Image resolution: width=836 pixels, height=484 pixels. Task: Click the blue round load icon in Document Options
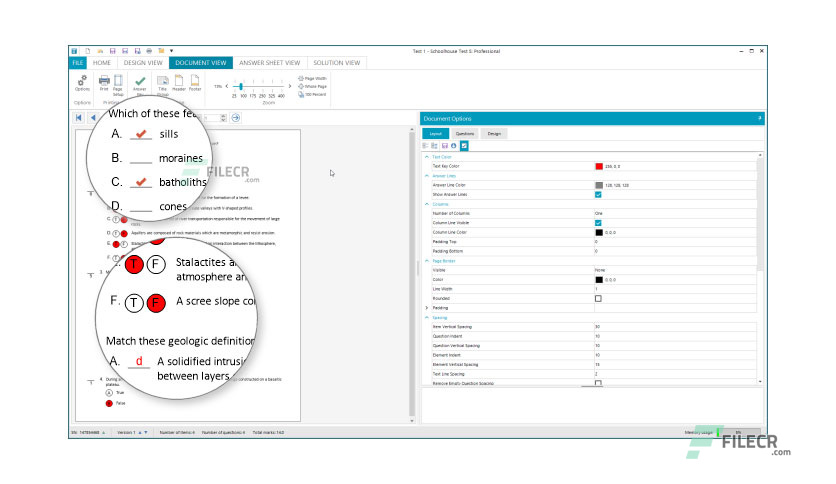click(x=454, y=146)
